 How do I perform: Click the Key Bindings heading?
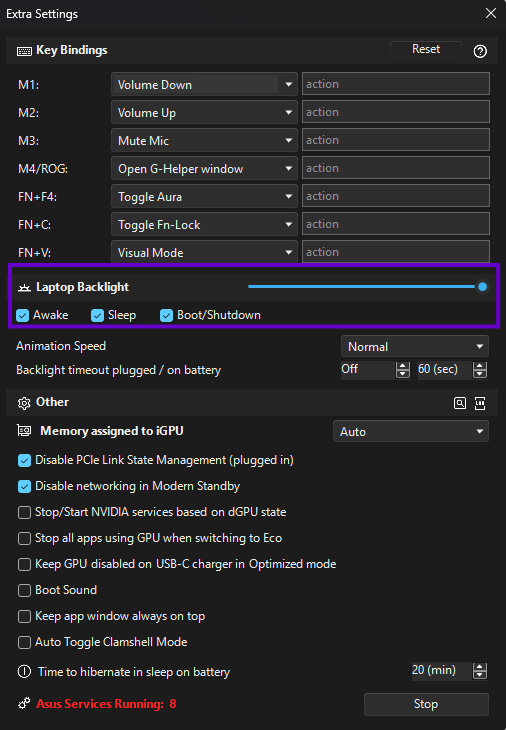(x=72, y=50)
